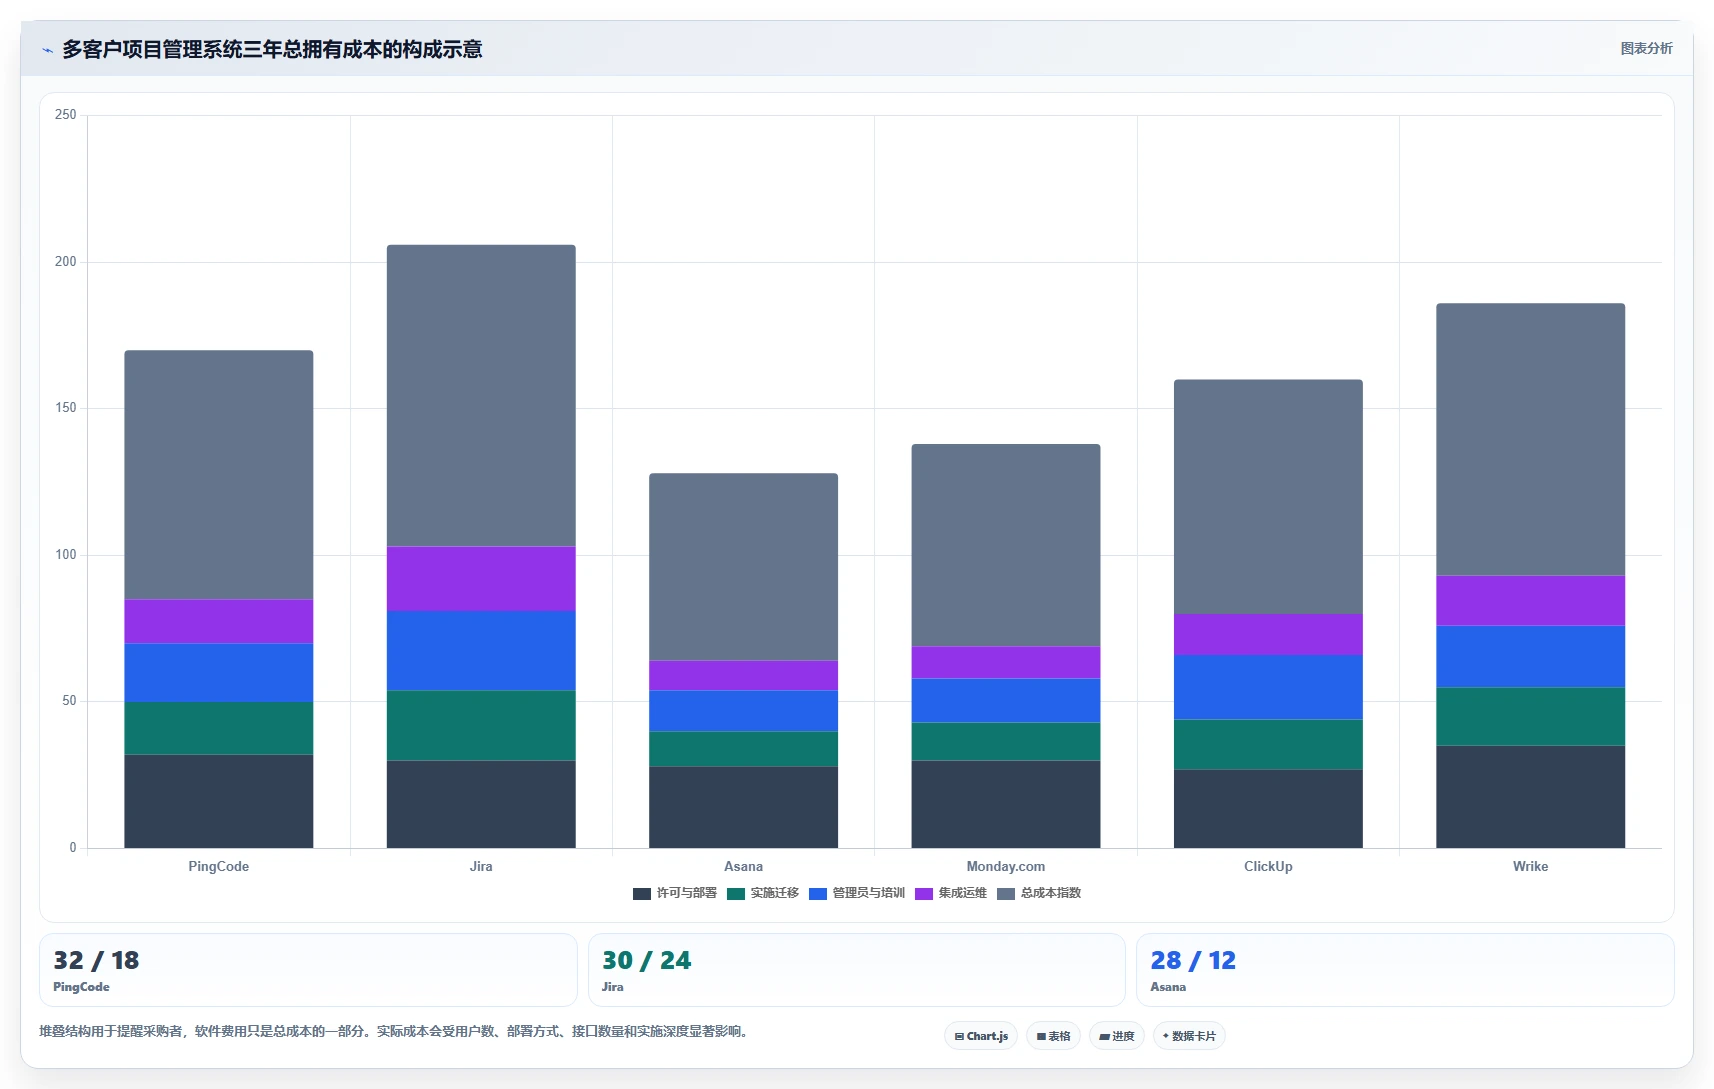1714x1089 pixels.
Task: Click the PingCode x-axis label
Action: 219,867
